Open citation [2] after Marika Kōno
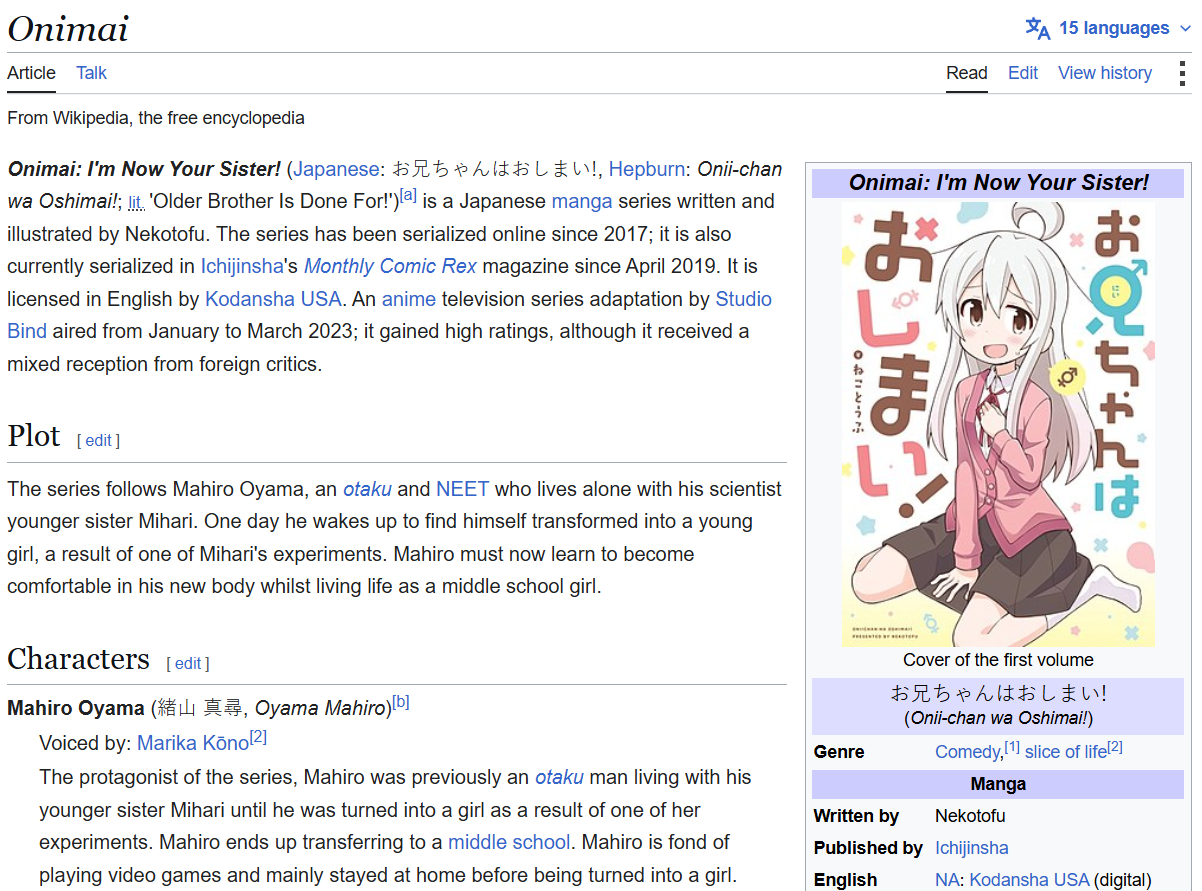This screenshot has width=1202, height=891. tap(258, 737)
